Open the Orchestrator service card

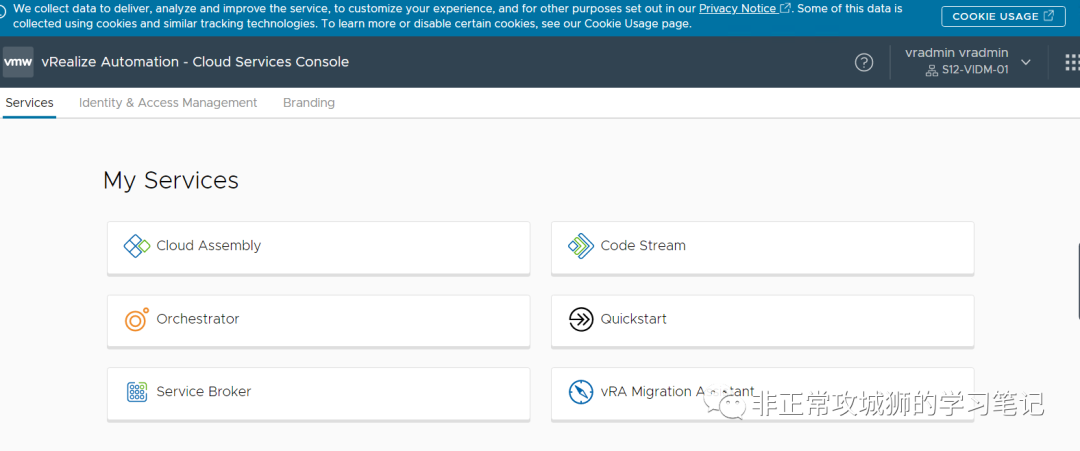click(x=318, y=320)
